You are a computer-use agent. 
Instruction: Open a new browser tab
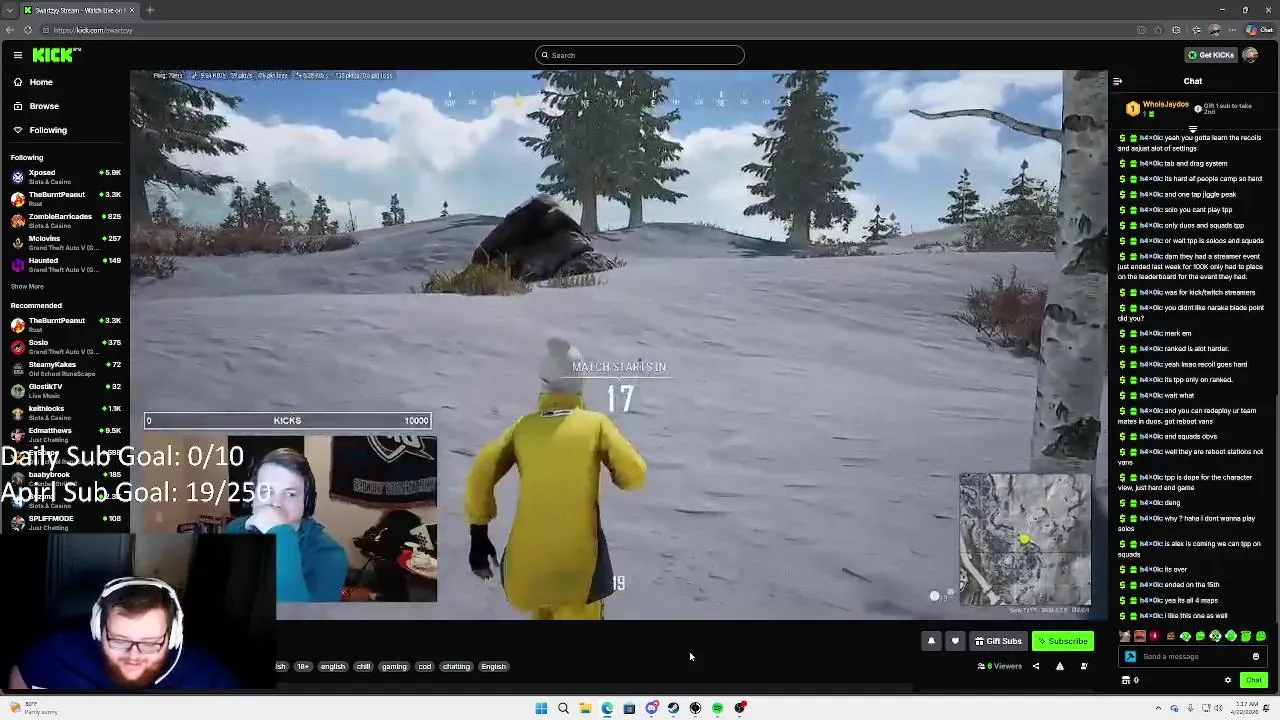pyautogui.click(x=150, y=10)
